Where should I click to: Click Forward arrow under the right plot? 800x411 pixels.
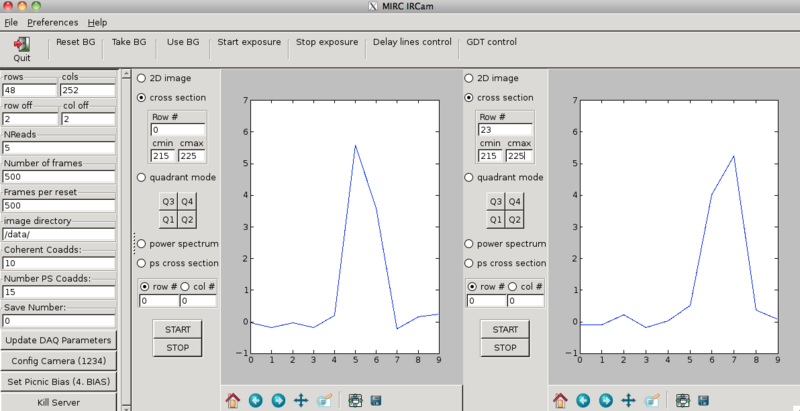click(606, 400)
